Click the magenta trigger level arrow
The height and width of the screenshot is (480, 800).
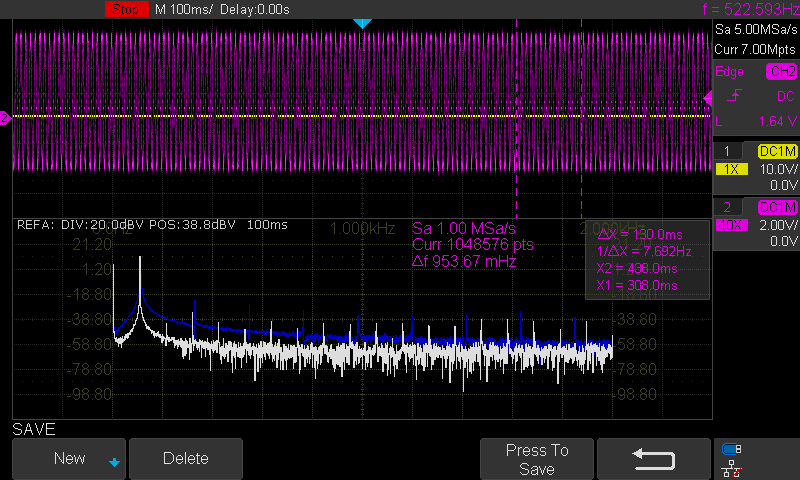tap(708, 98)
